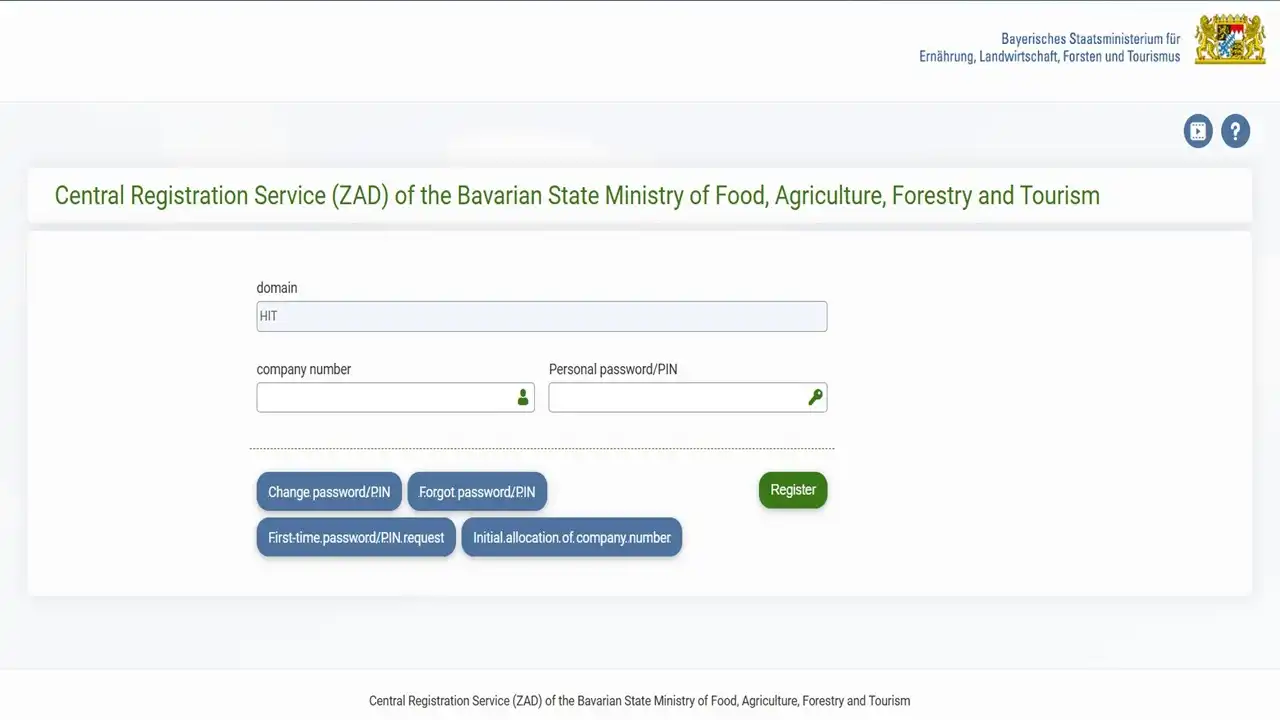Click Initial allocation of company number
1280x720 pixels.
pyautogui.click(x=571, y=537)
